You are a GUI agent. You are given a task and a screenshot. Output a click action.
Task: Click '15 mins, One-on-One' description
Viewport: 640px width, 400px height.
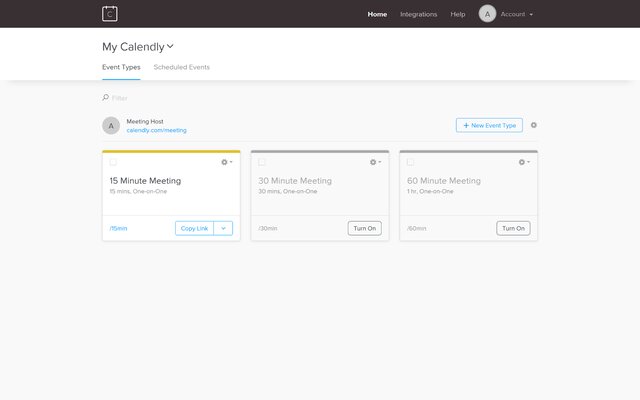click(x=138, y=191)
